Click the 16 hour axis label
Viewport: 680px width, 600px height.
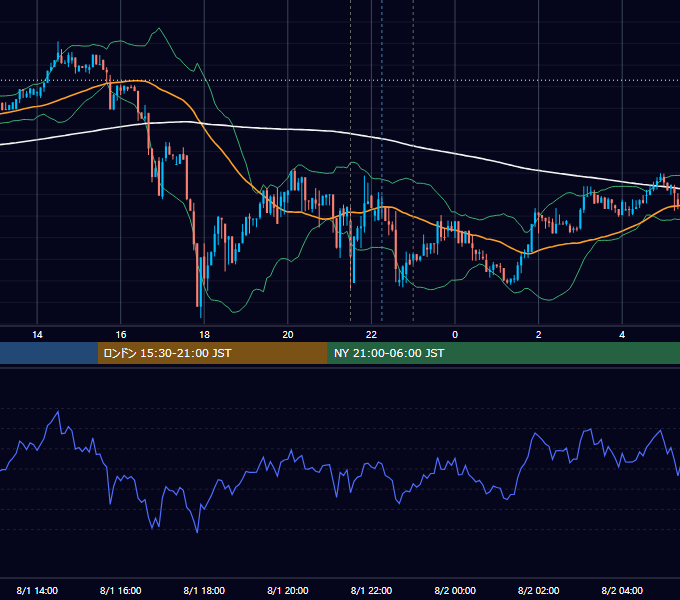coord(121,335)
